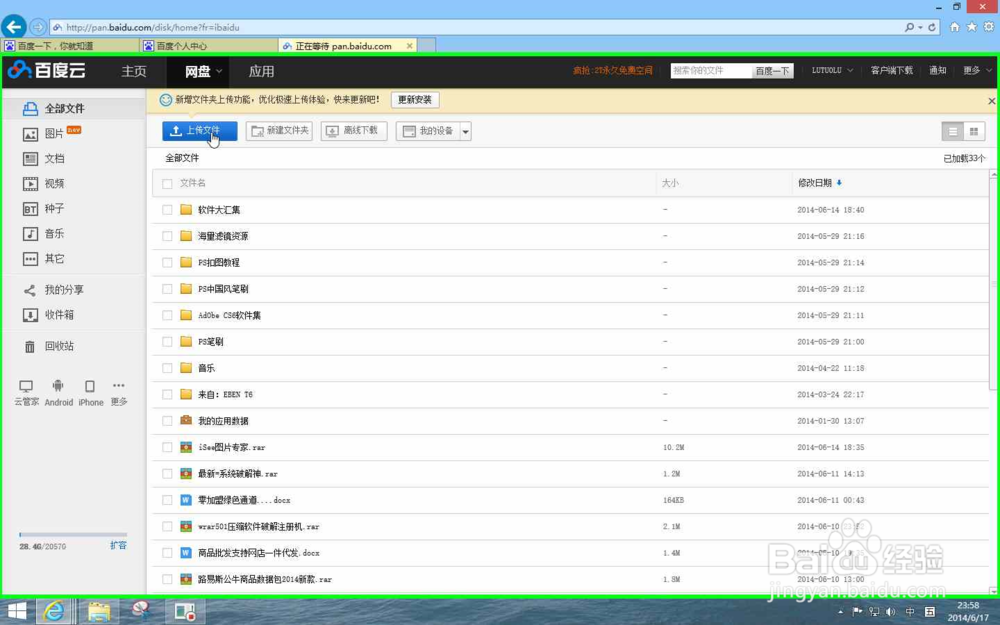The width and height of the screenshot is (1000, 625).
Task: Click 离线下载 offline download button
Action: (x=354, y=131)
